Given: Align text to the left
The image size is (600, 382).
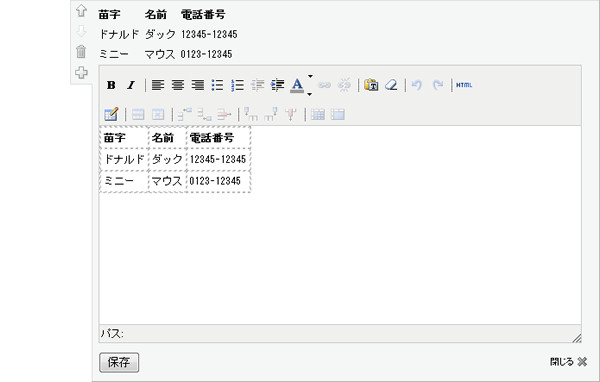Looking at the screenshot, I should tap(158, 85).
